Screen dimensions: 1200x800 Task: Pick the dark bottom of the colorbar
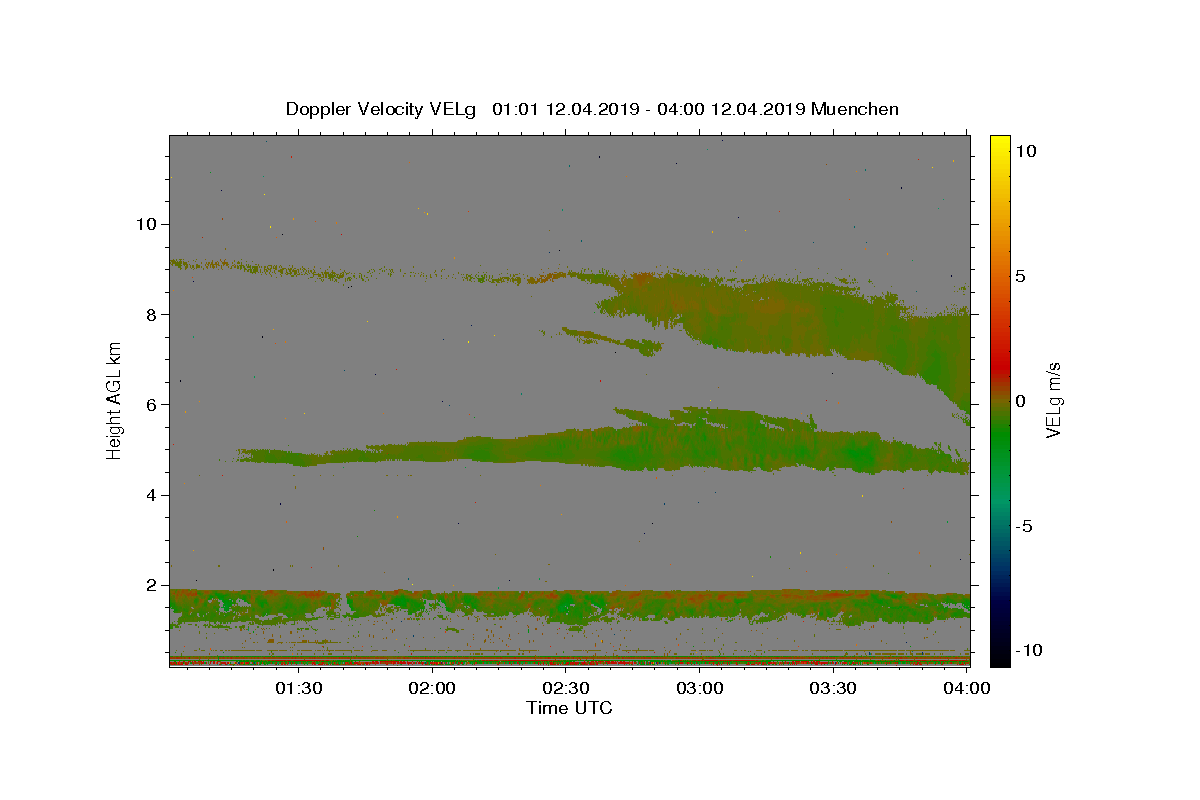coord(1000,660)
